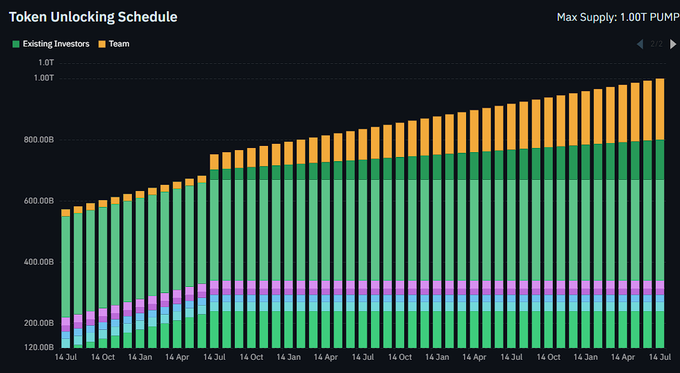
Task: Click the 400.00B y-axis label
Action: click(39, 262)
